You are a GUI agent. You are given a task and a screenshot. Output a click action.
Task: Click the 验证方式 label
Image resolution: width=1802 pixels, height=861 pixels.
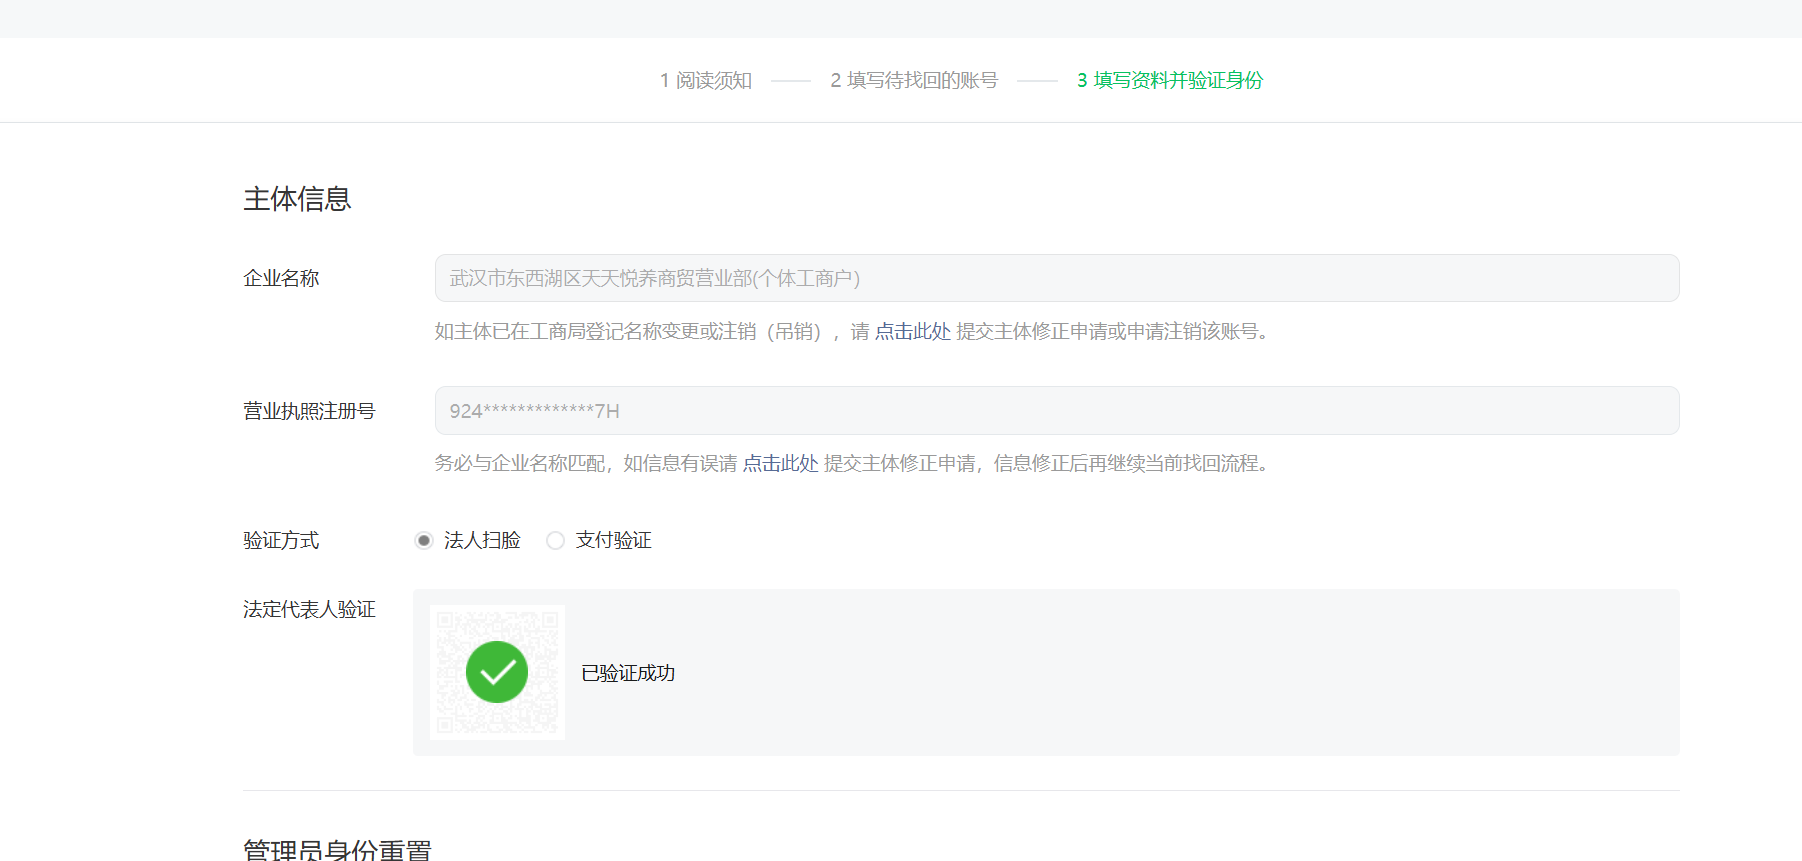click(281, 540)
